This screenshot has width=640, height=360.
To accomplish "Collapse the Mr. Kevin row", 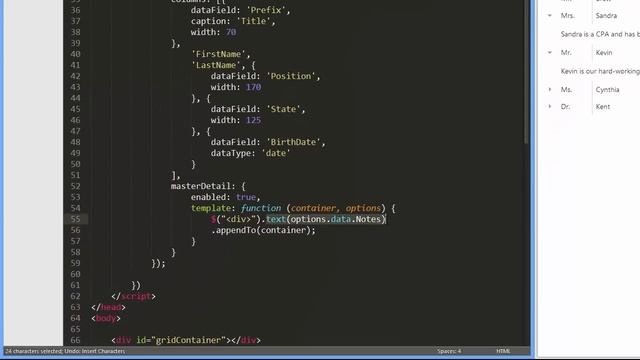I will pos(550,52).
